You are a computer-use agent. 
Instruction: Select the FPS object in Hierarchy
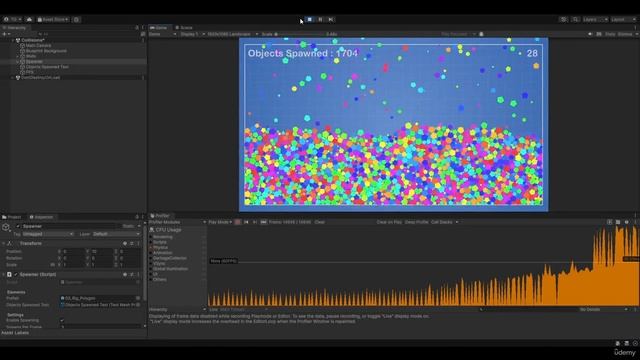click(29, 72)
